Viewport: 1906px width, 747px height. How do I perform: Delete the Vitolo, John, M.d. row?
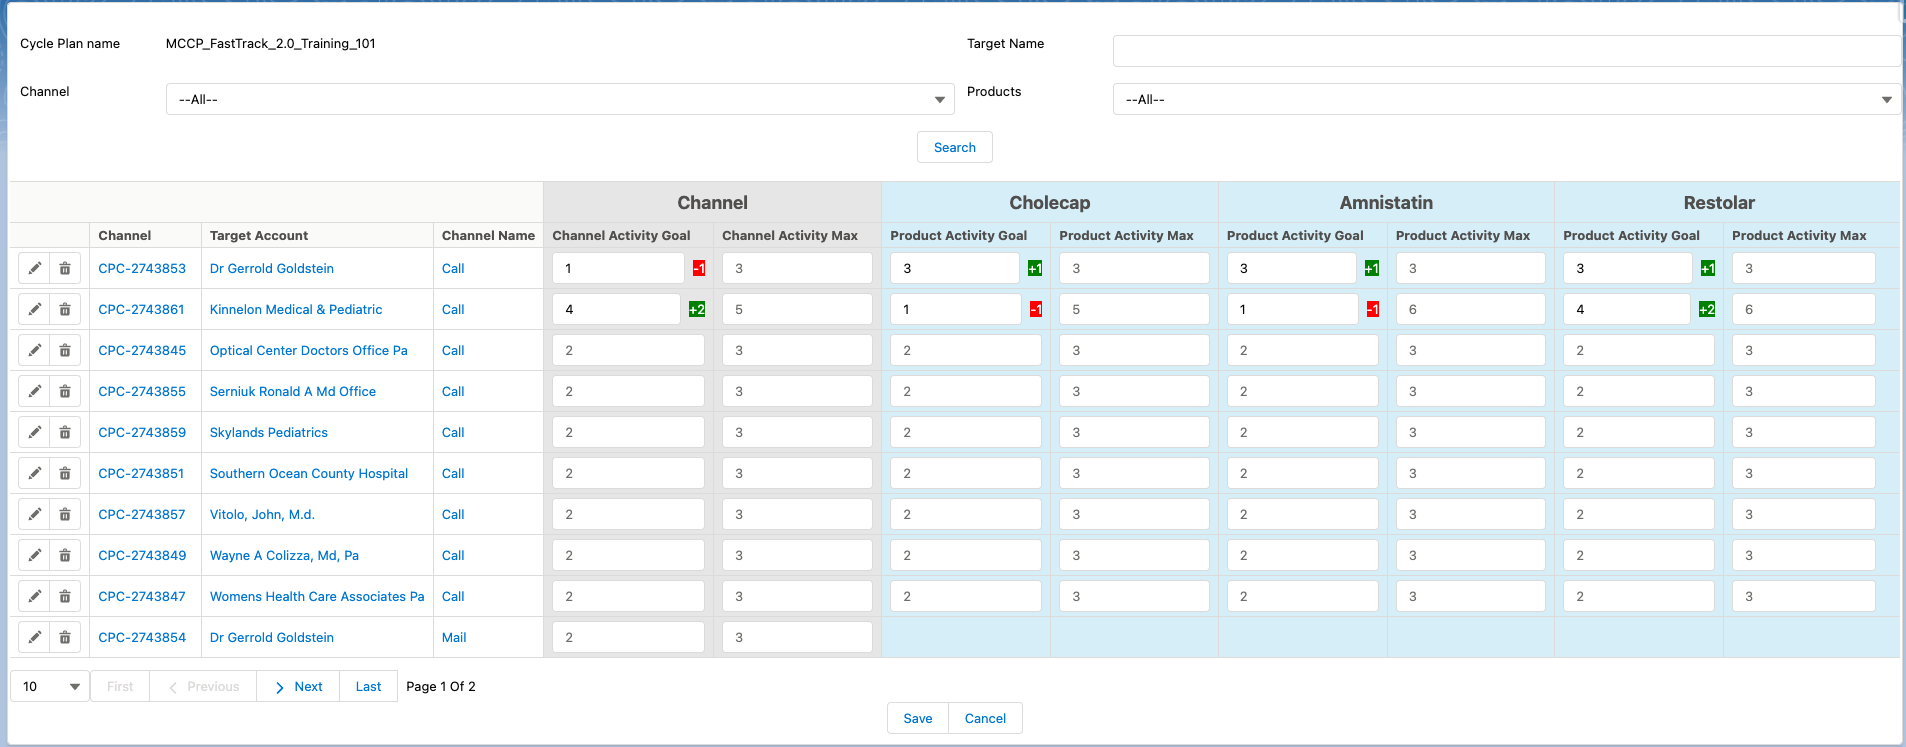coord(65,514)
